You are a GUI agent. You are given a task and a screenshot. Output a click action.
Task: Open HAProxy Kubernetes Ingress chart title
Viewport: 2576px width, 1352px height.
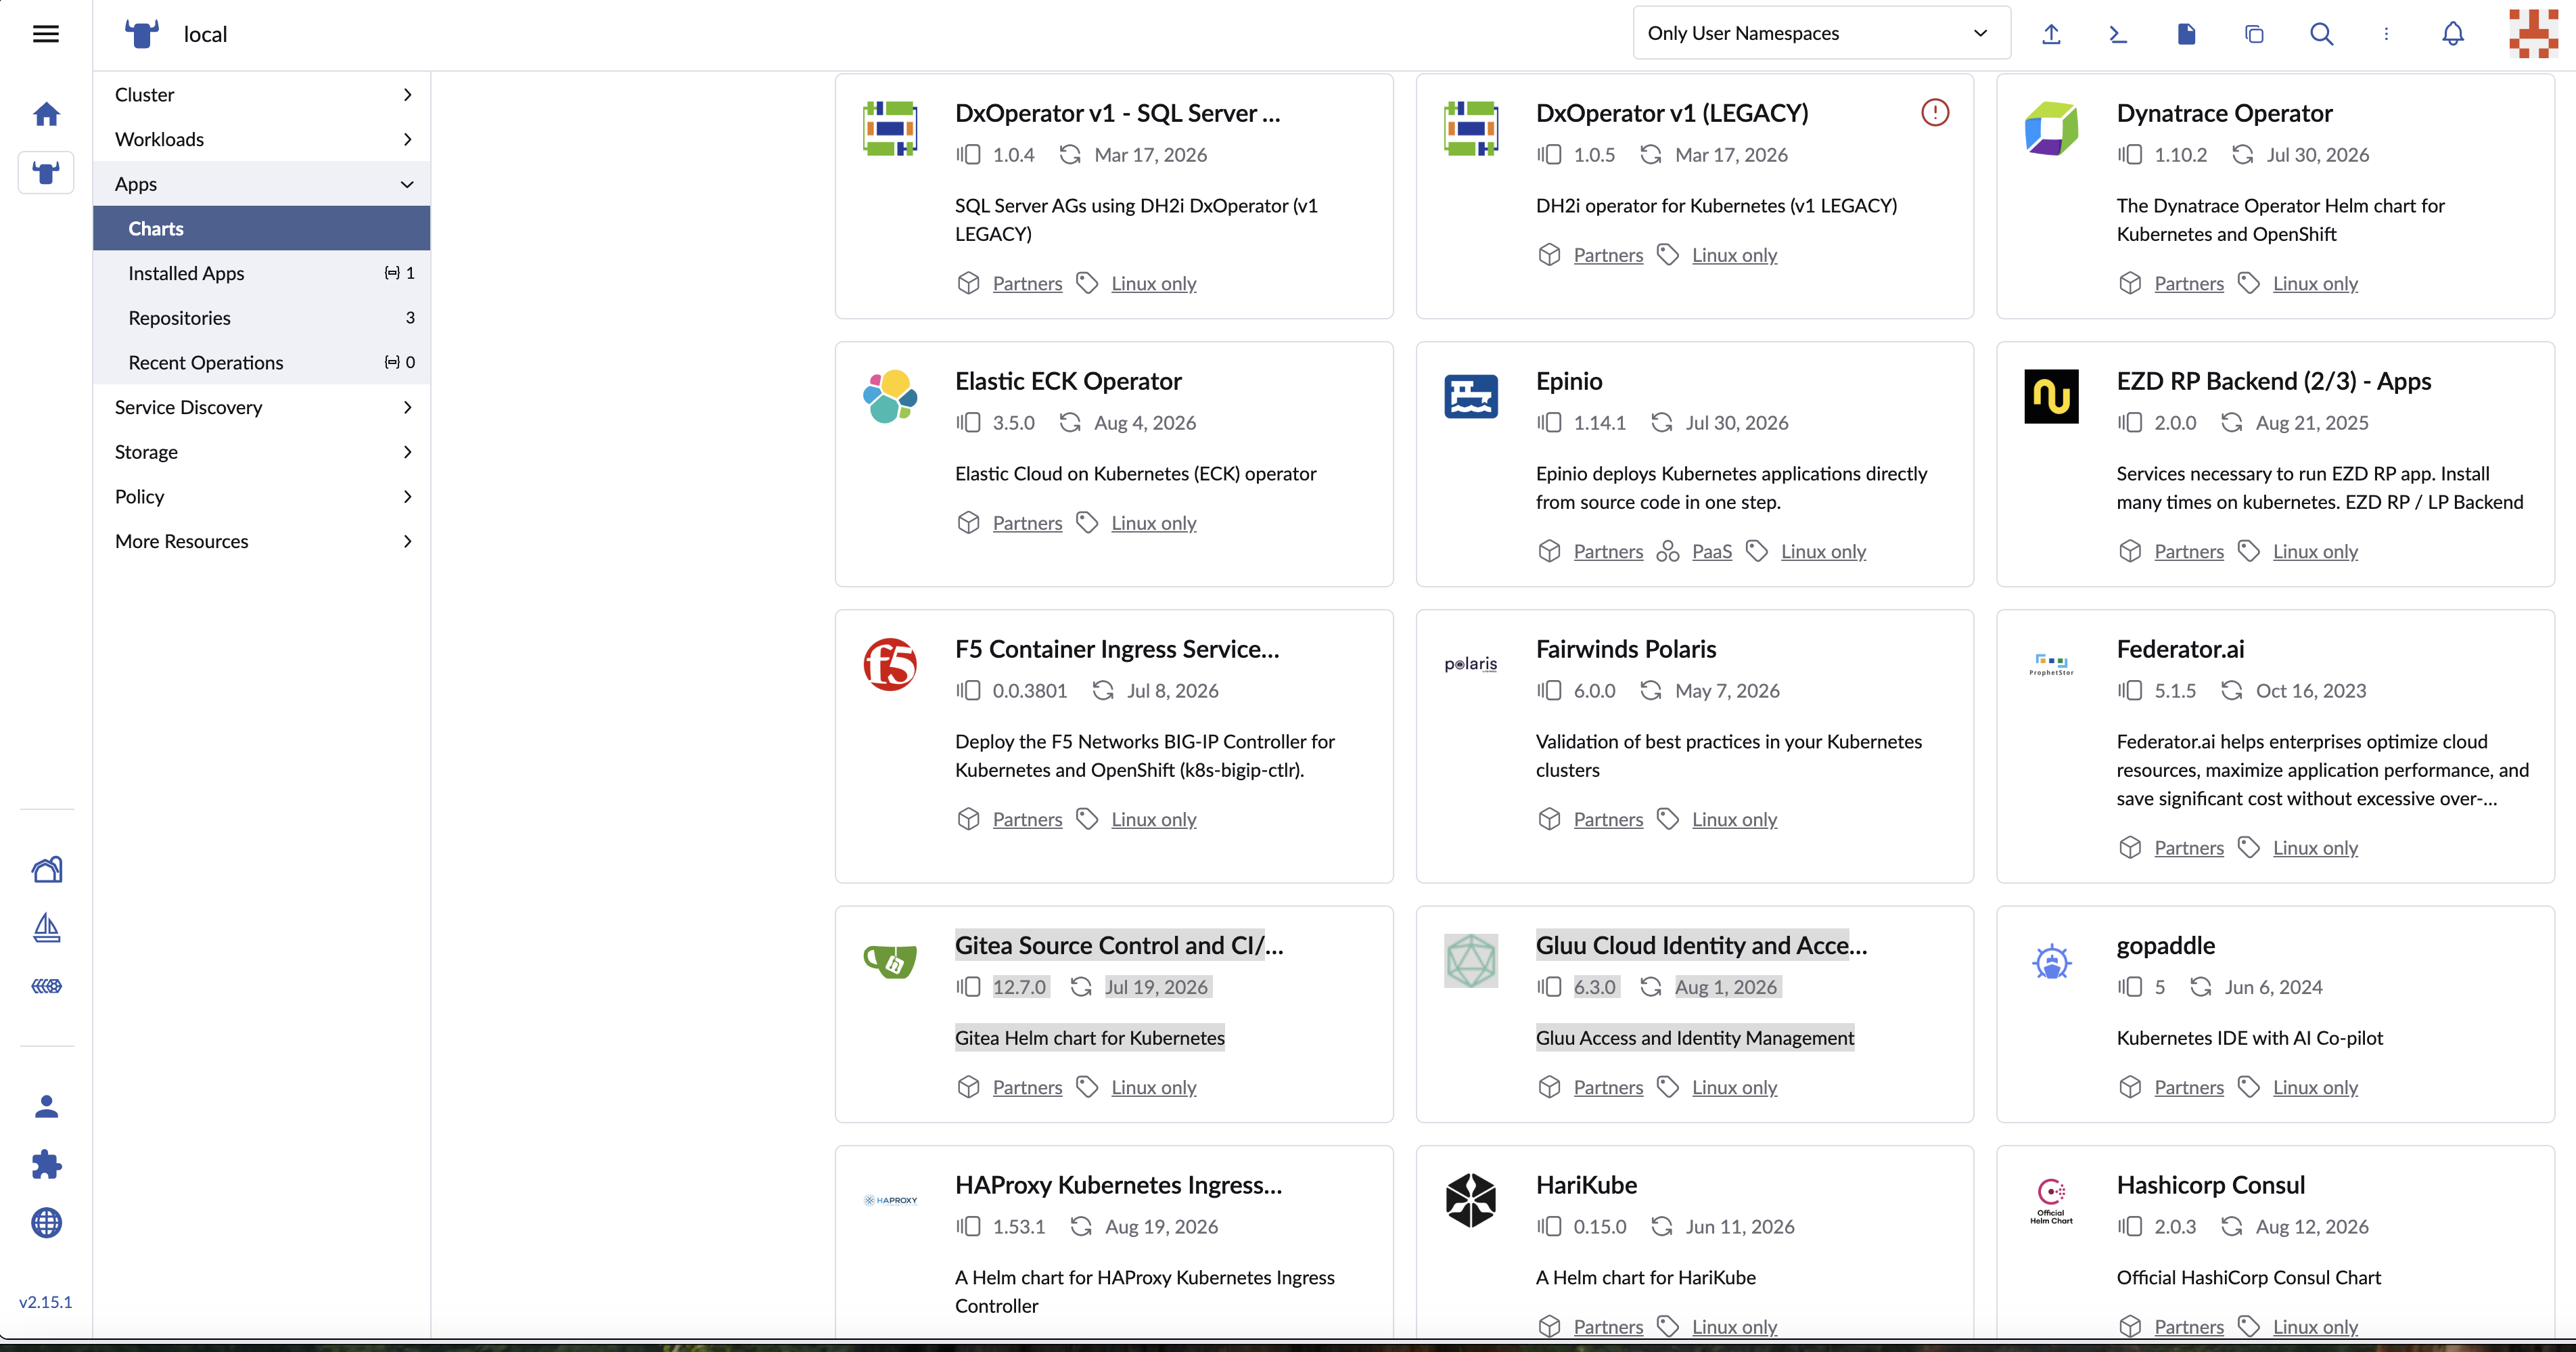tap(1118, 1184)
